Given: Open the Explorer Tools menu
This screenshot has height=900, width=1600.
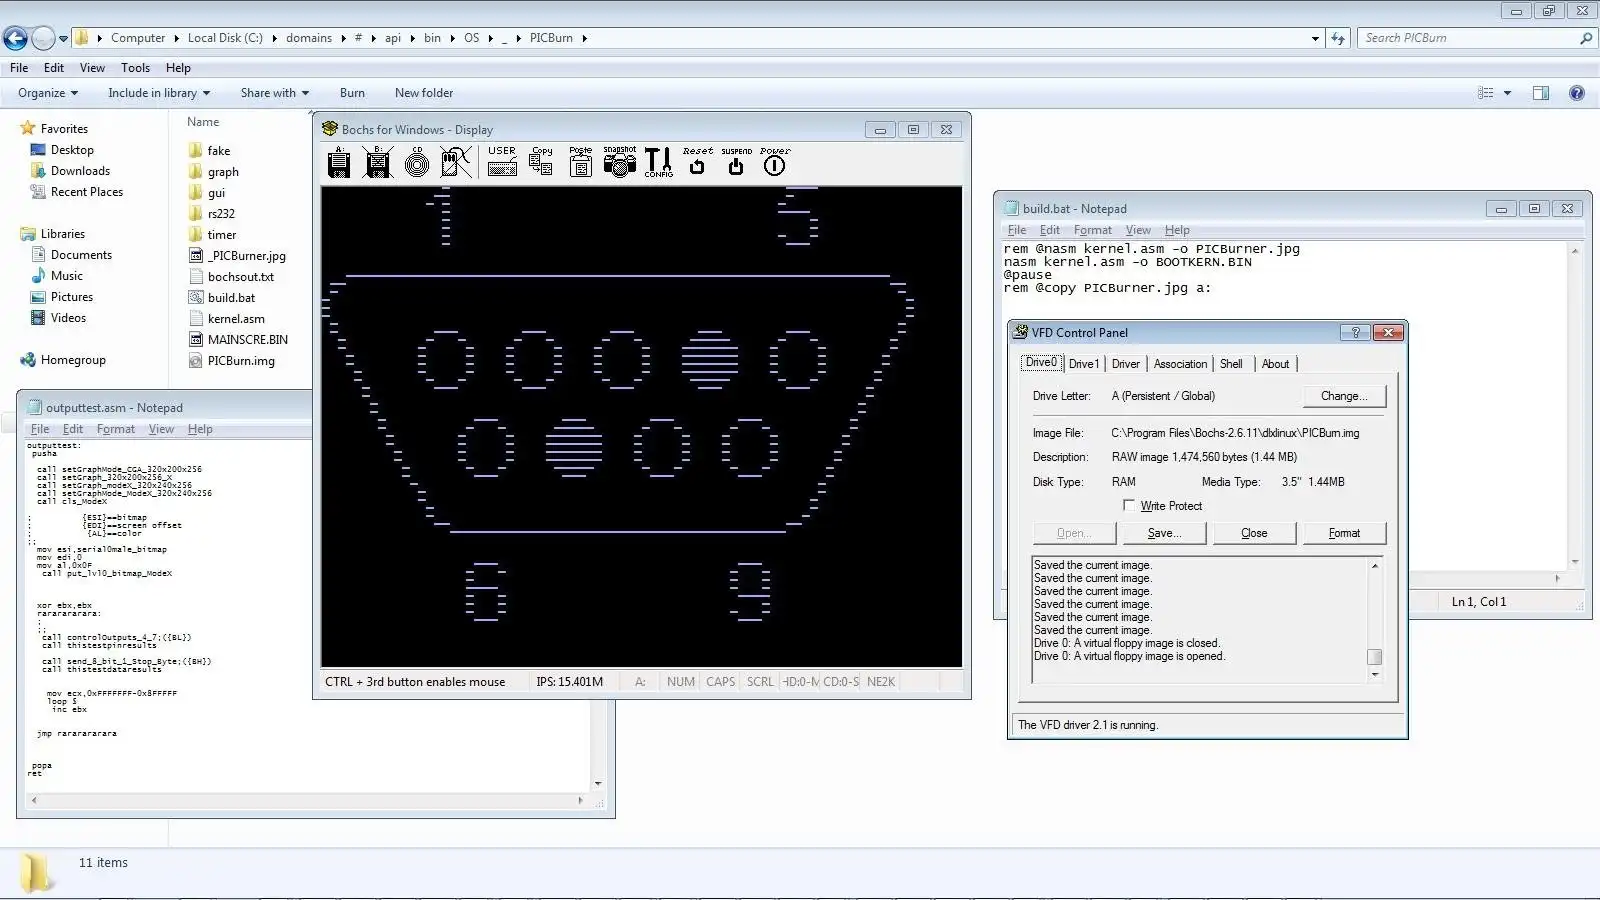Looking at the screenshot, I should tap(135, 68).
